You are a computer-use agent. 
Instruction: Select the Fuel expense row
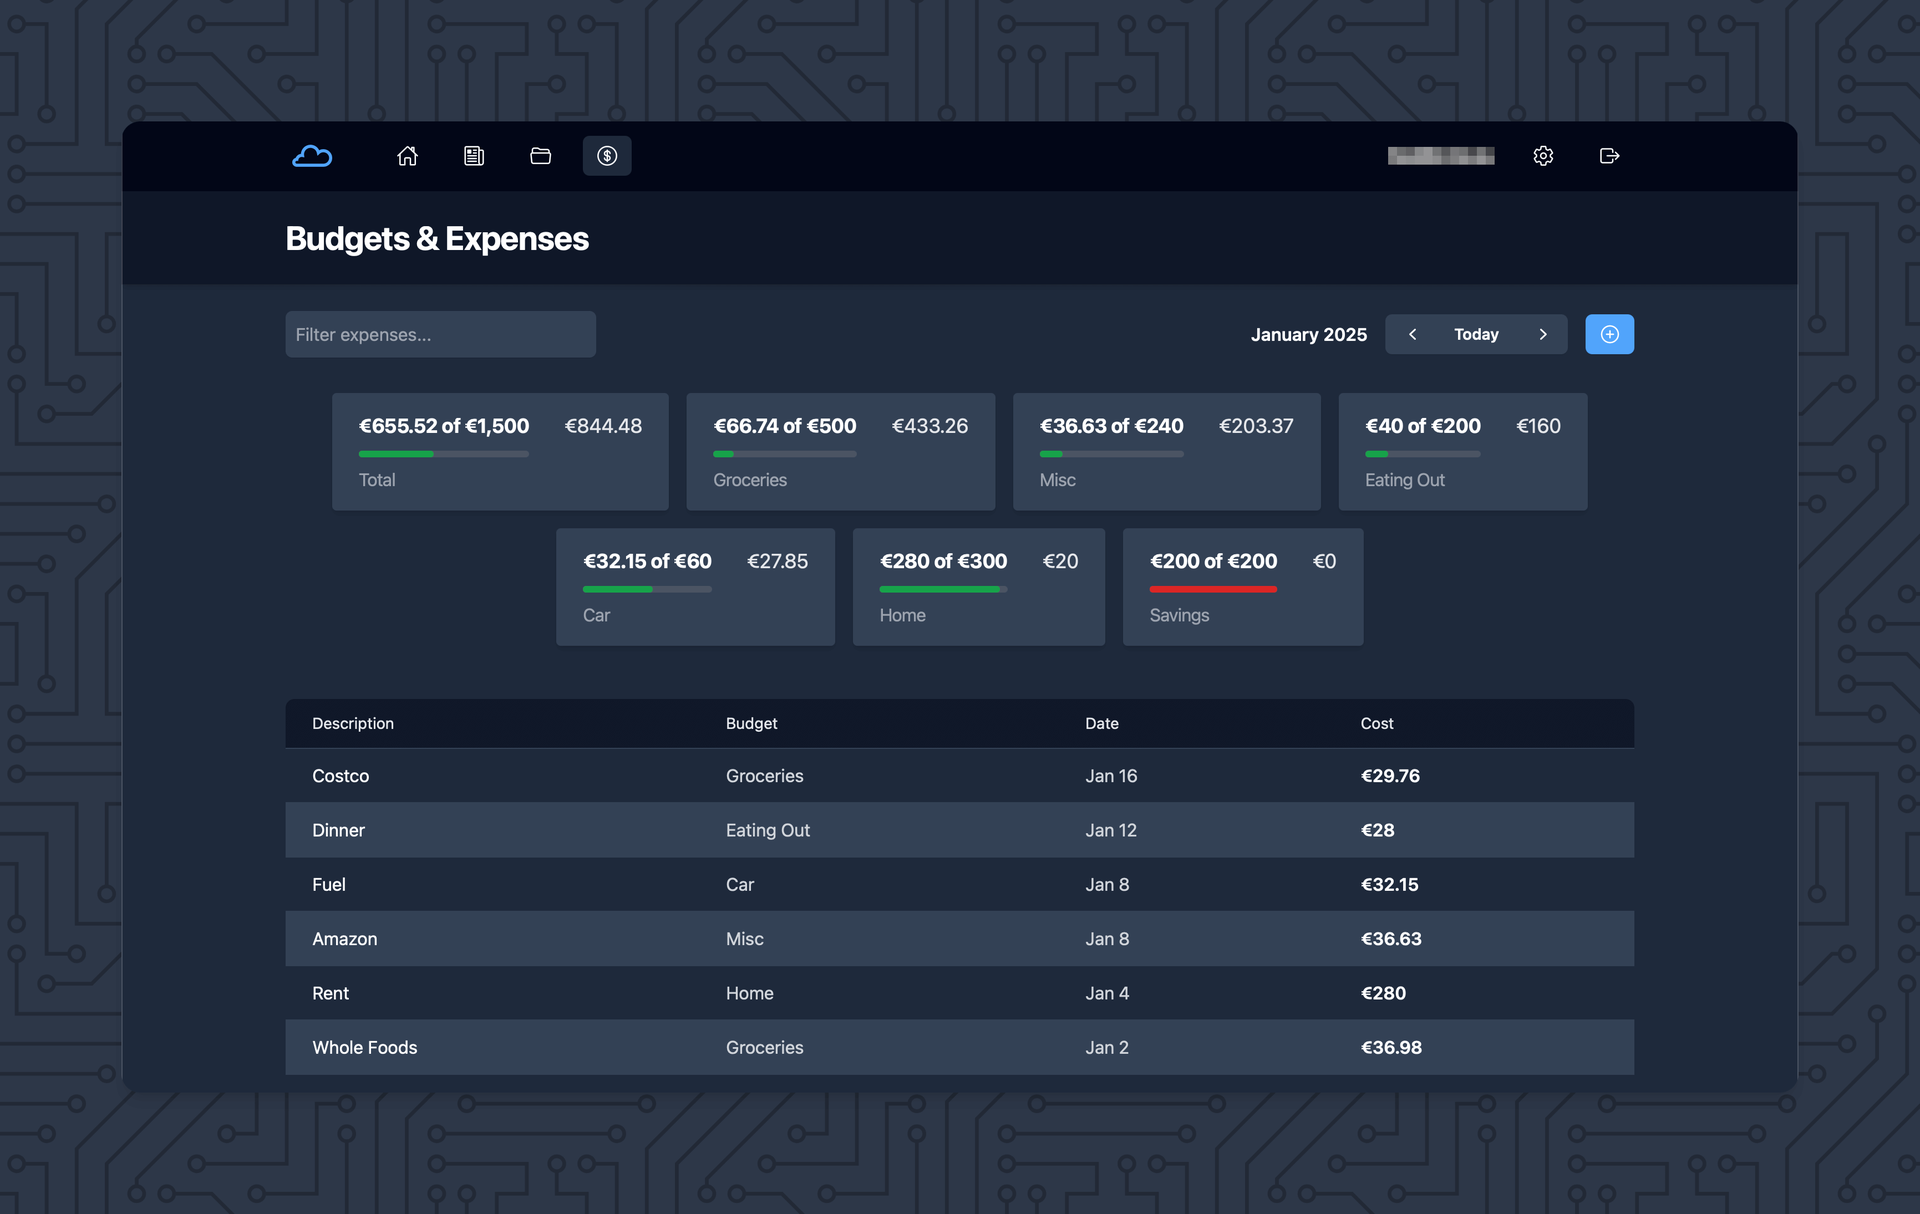click(x=959, y=884)
